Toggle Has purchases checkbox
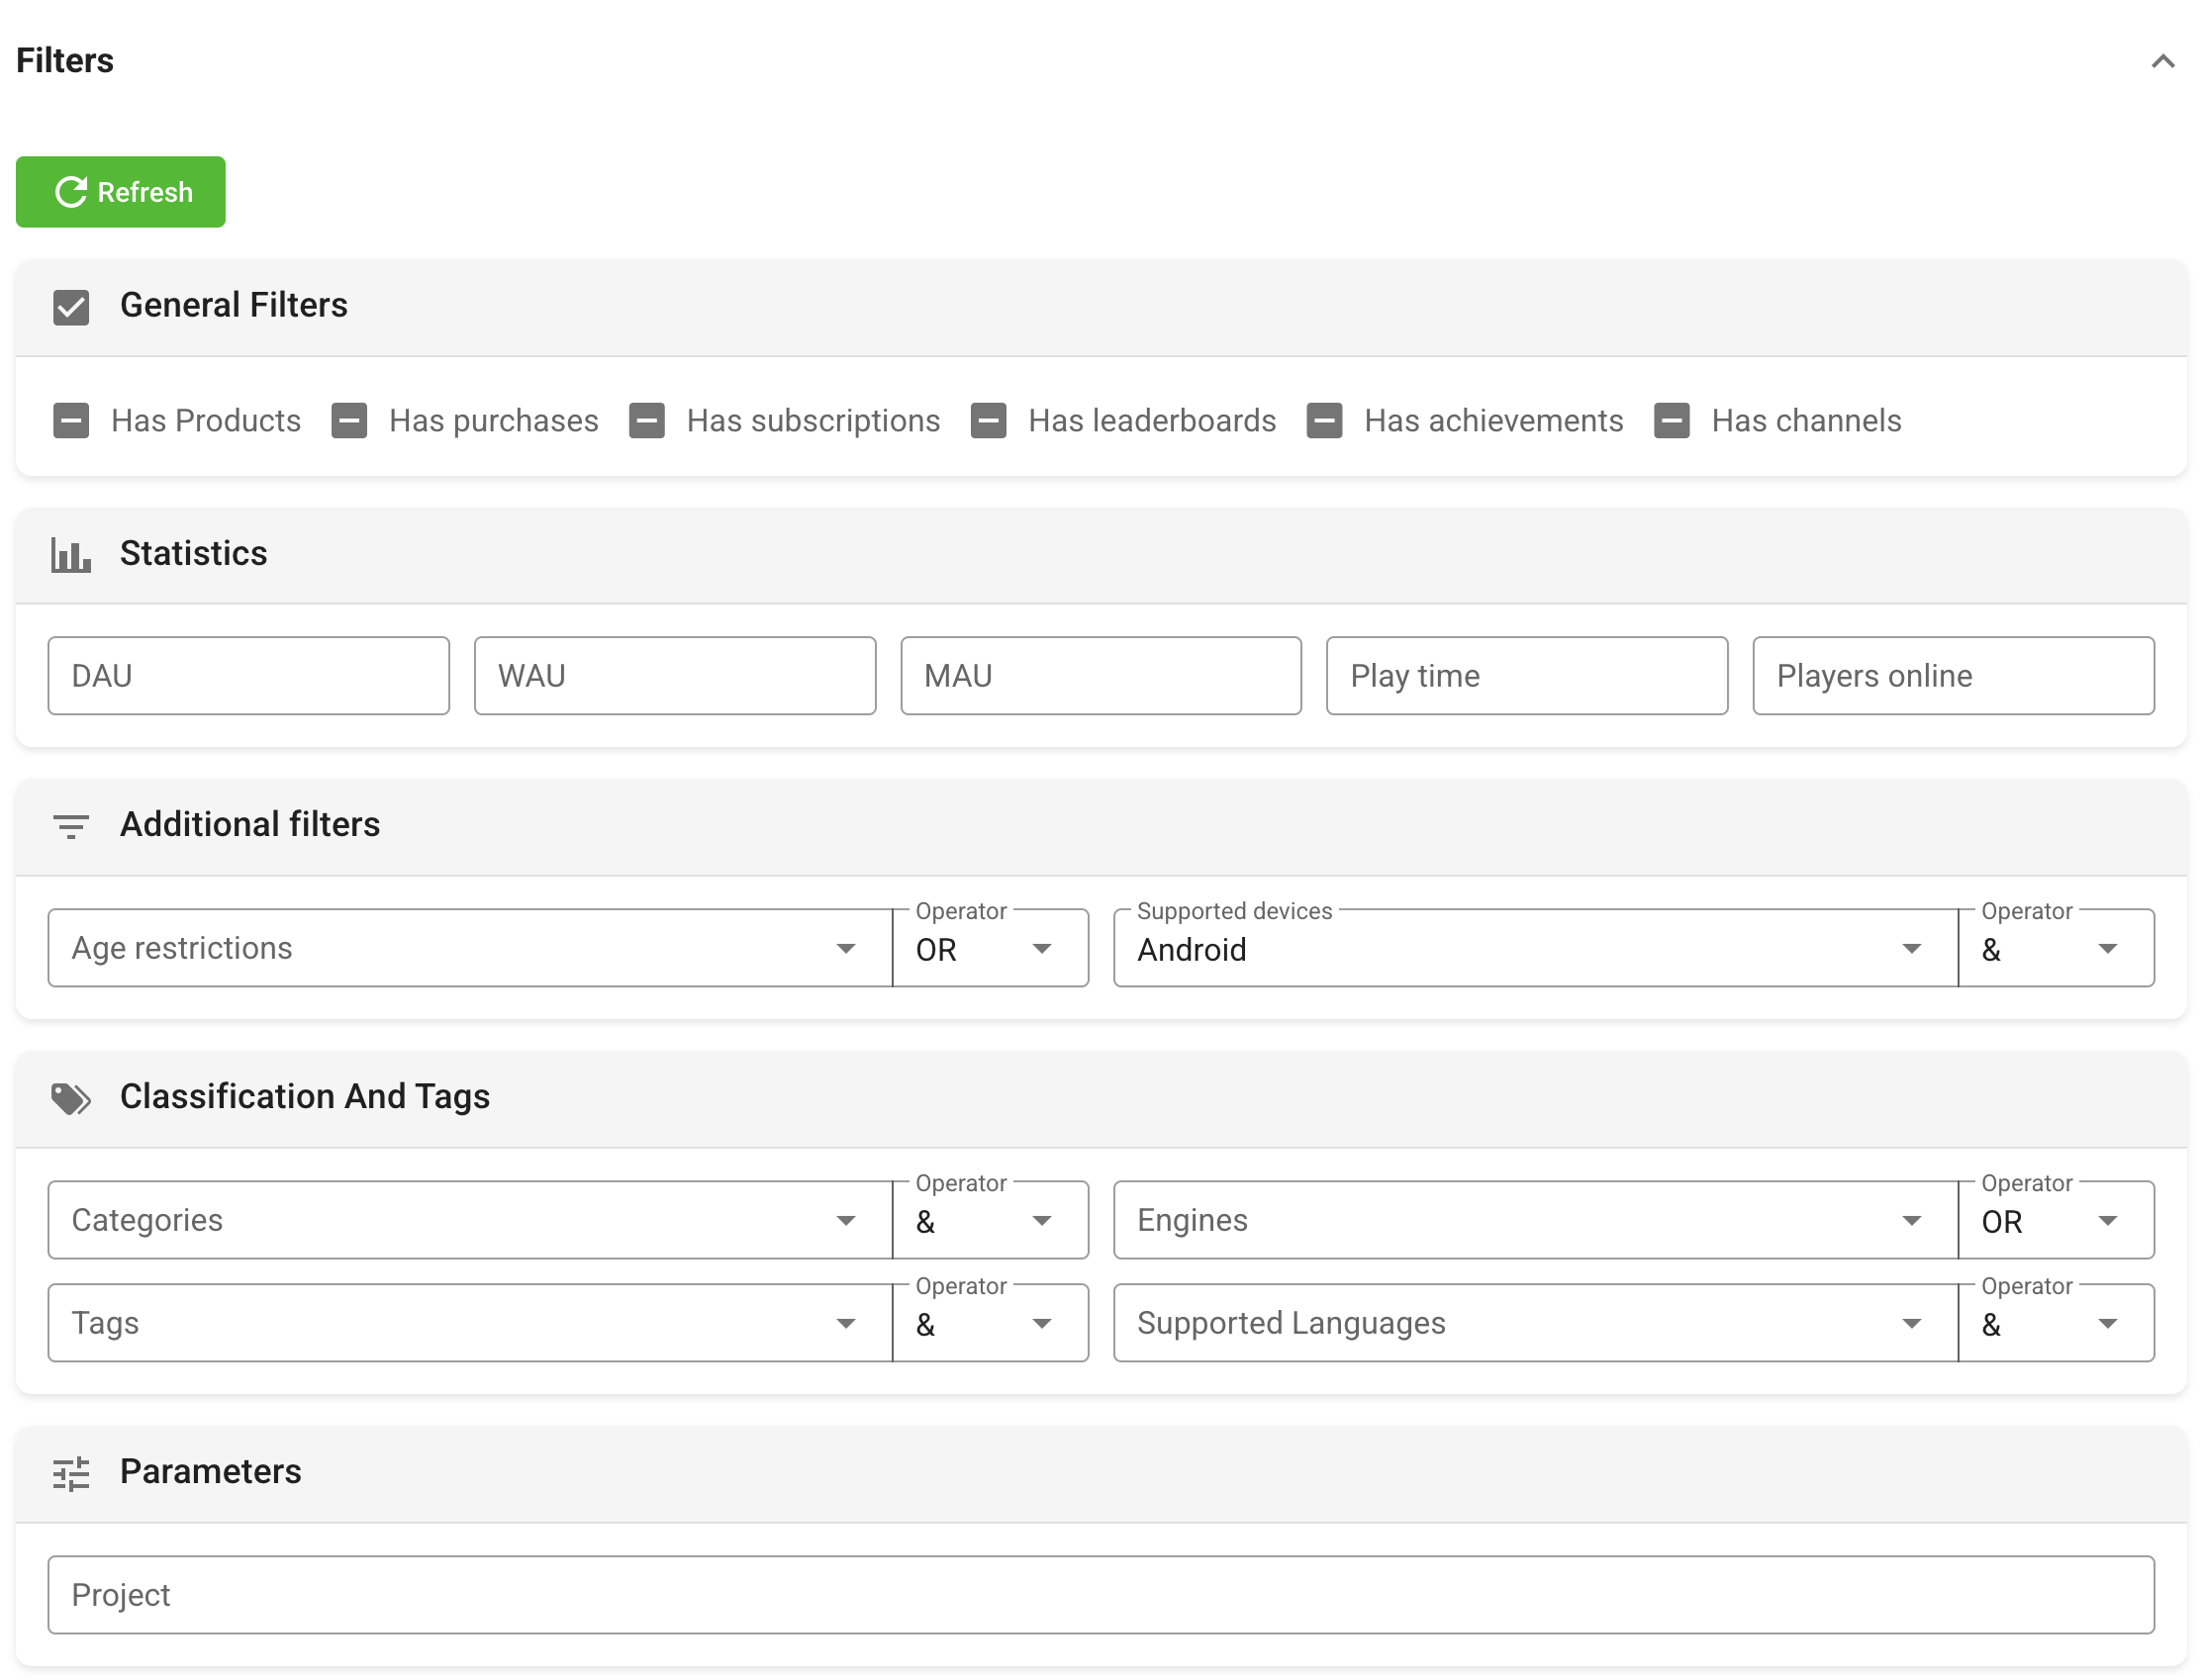This screenshot has height=1680, width=2203. coord(349,421)
